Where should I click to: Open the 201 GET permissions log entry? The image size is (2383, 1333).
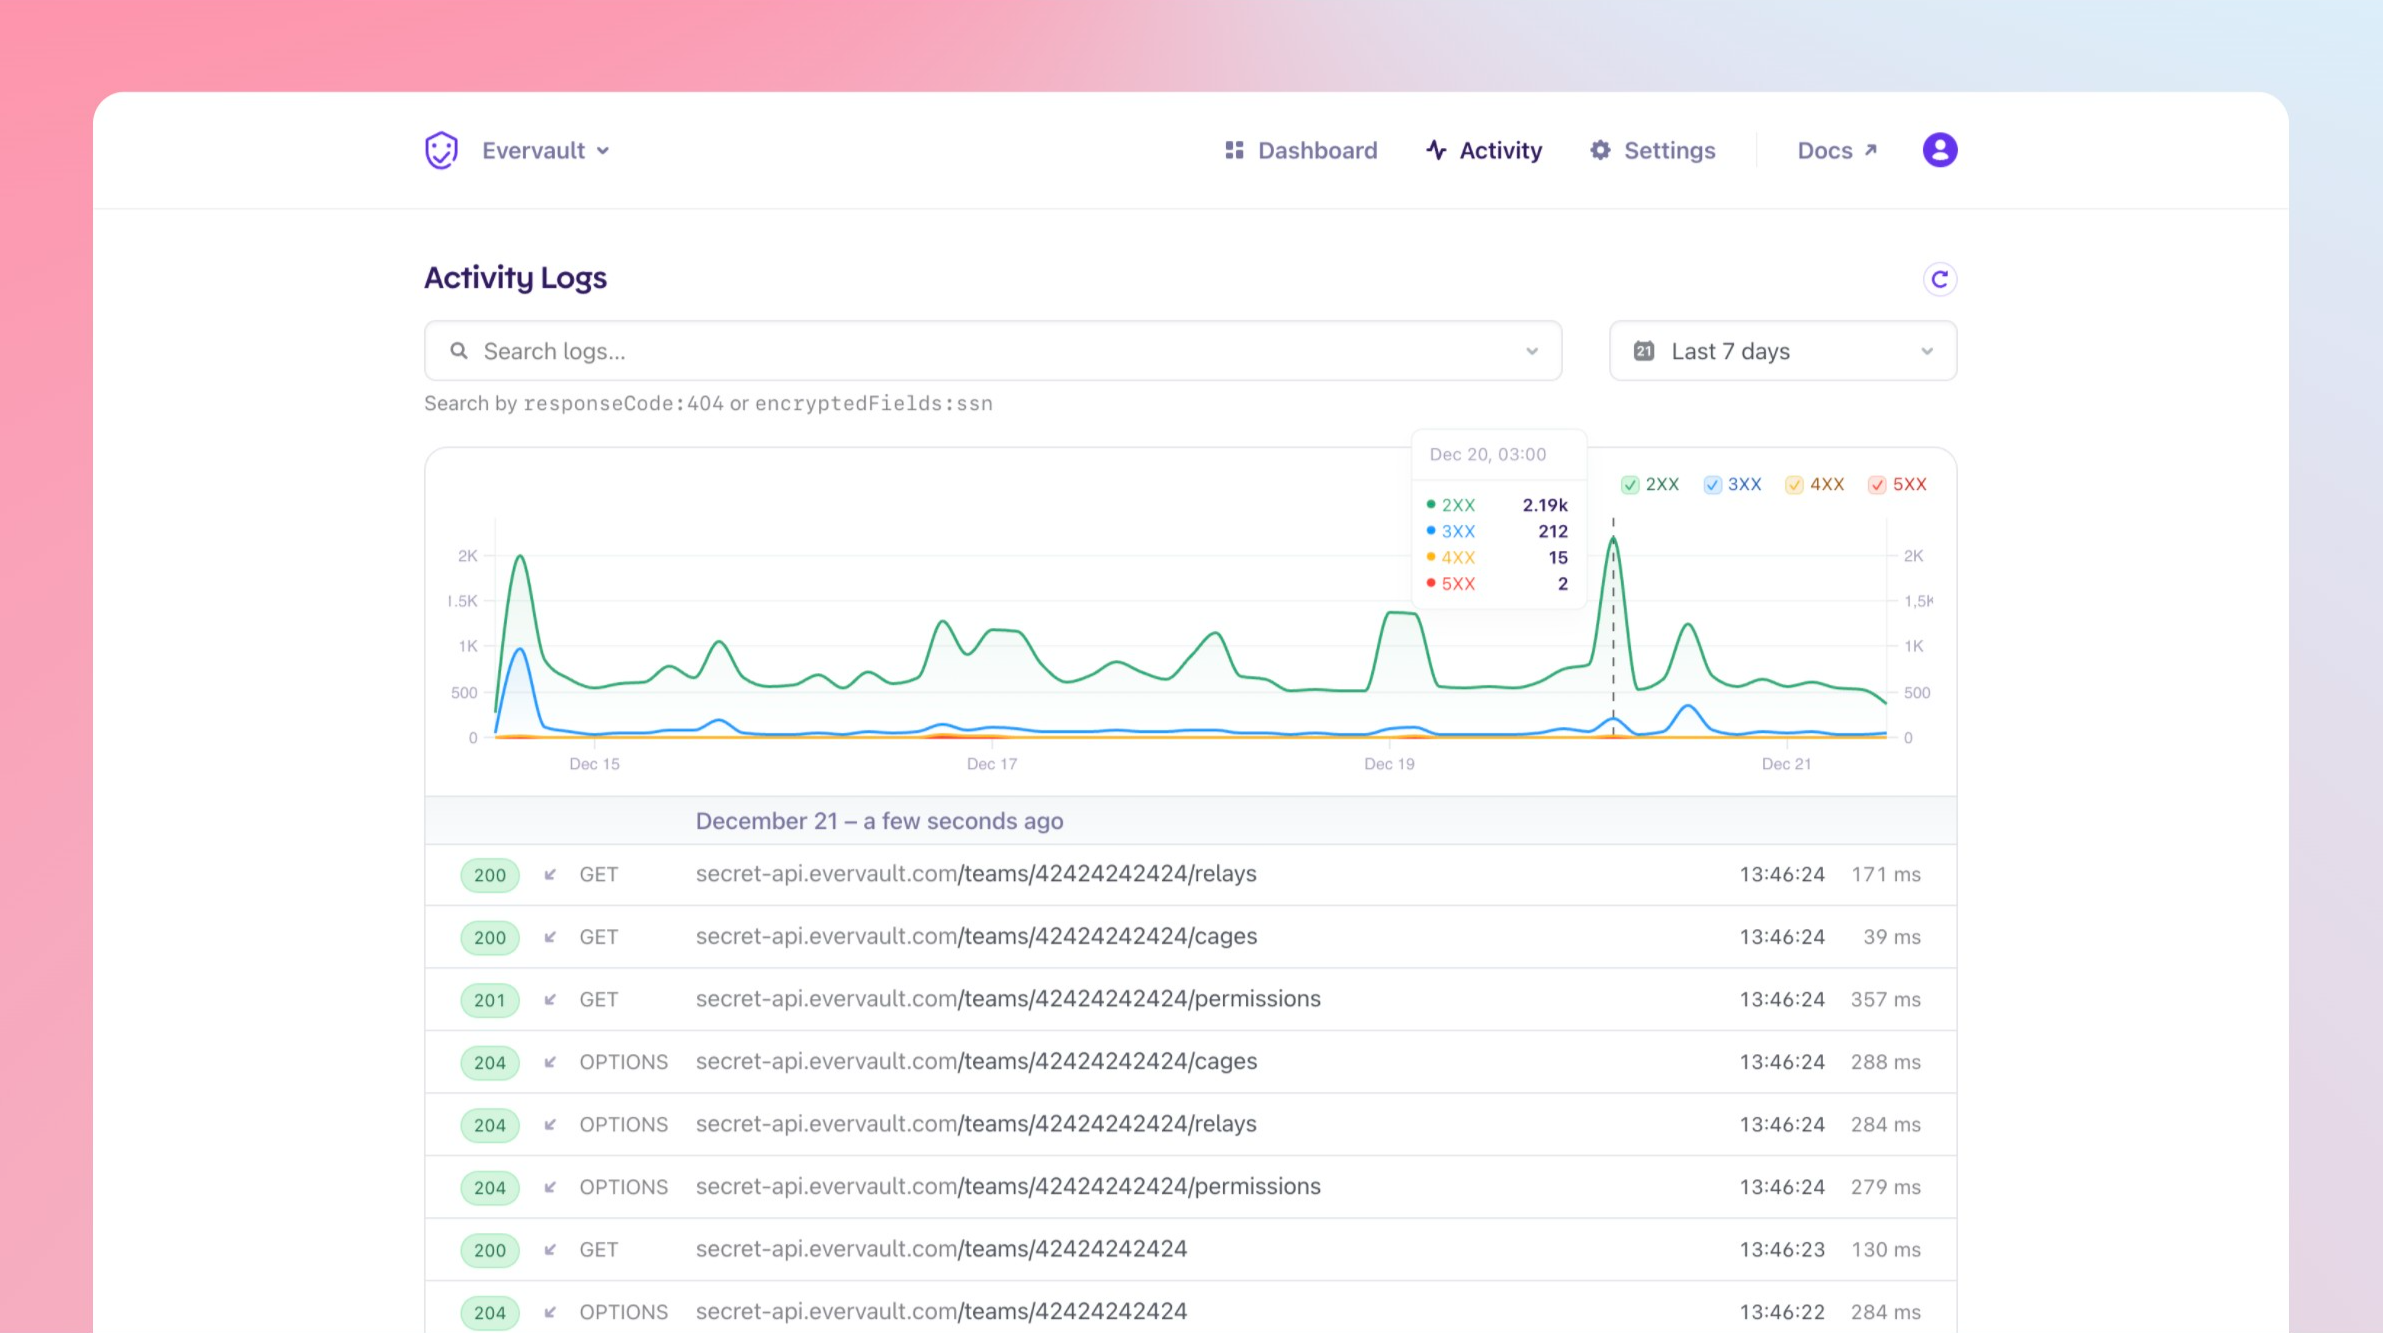coord(1007,999)
